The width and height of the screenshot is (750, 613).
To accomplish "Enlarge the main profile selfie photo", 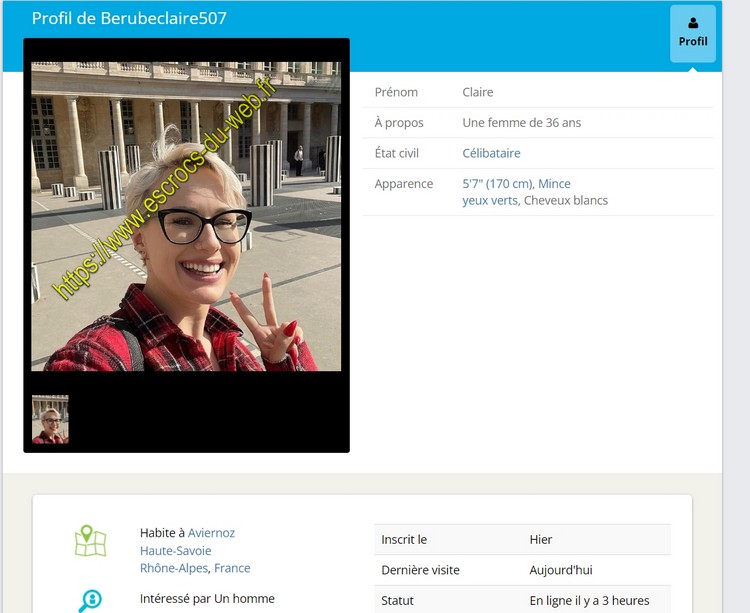I will 186,216.
